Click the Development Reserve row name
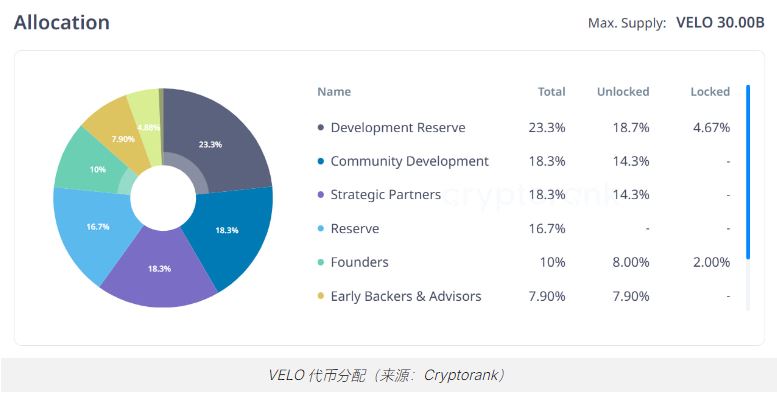The height and width of the screenshot is (395, 777). point(398,128)
